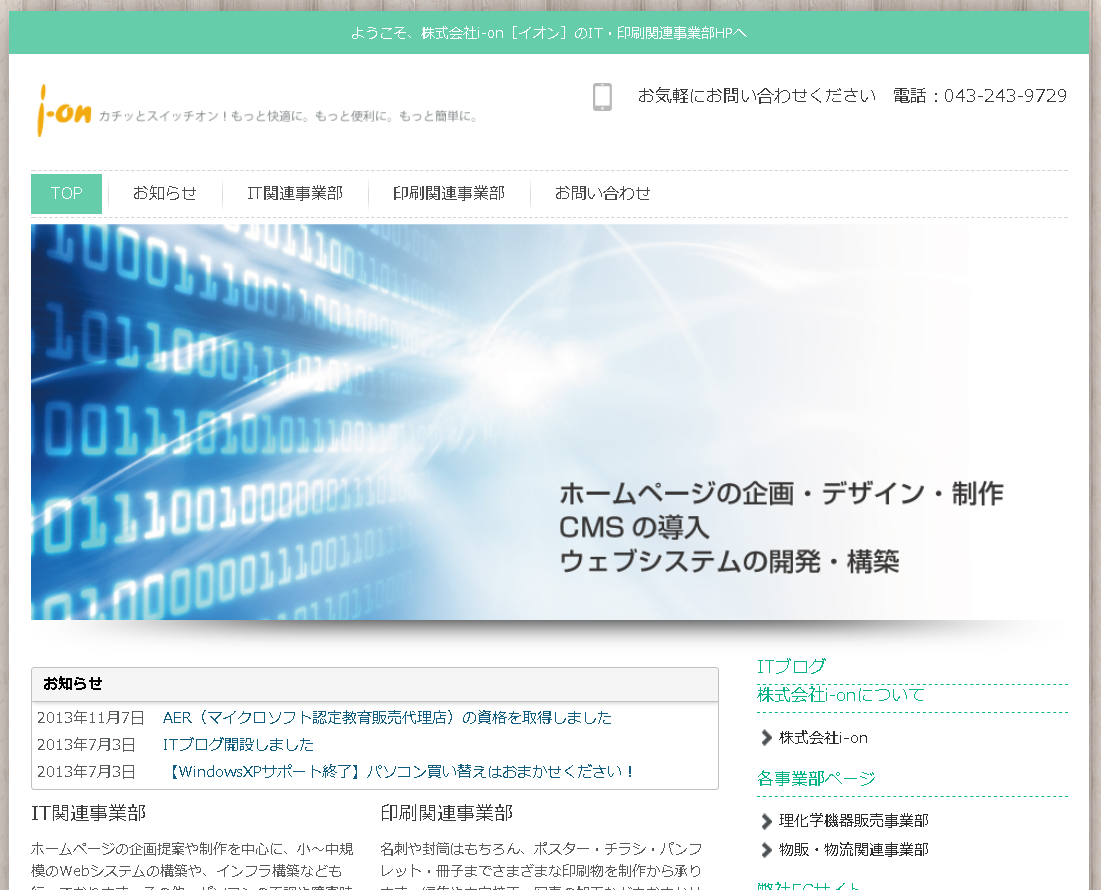Click the chevron beside 理化学機器販売事業部
This screenshot has width=1101, height=890.
point(767,821)
